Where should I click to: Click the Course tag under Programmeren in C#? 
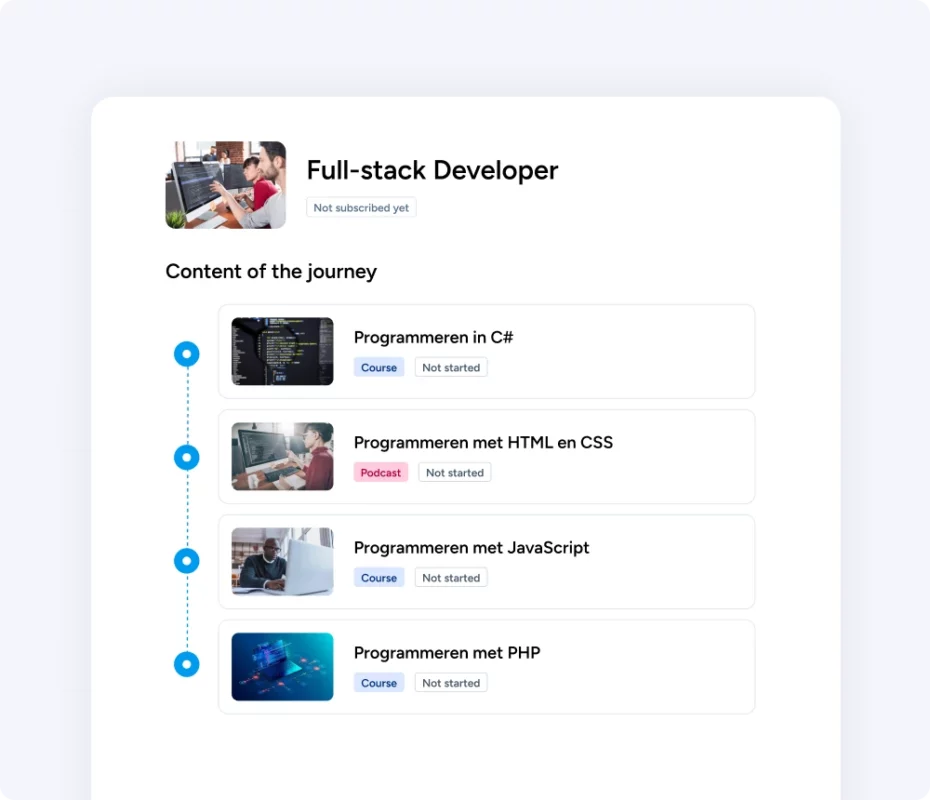(379, 368)
